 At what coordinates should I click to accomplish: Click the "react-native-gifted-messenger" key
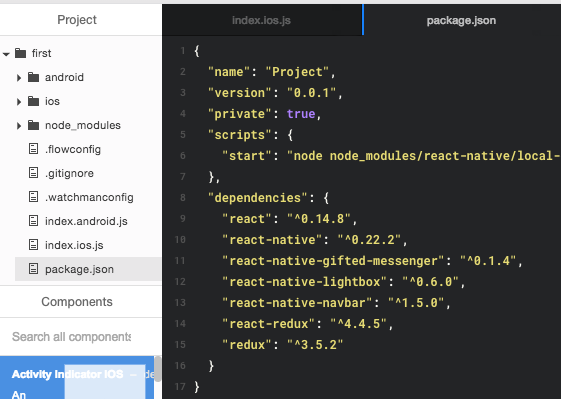click(333, 261)
